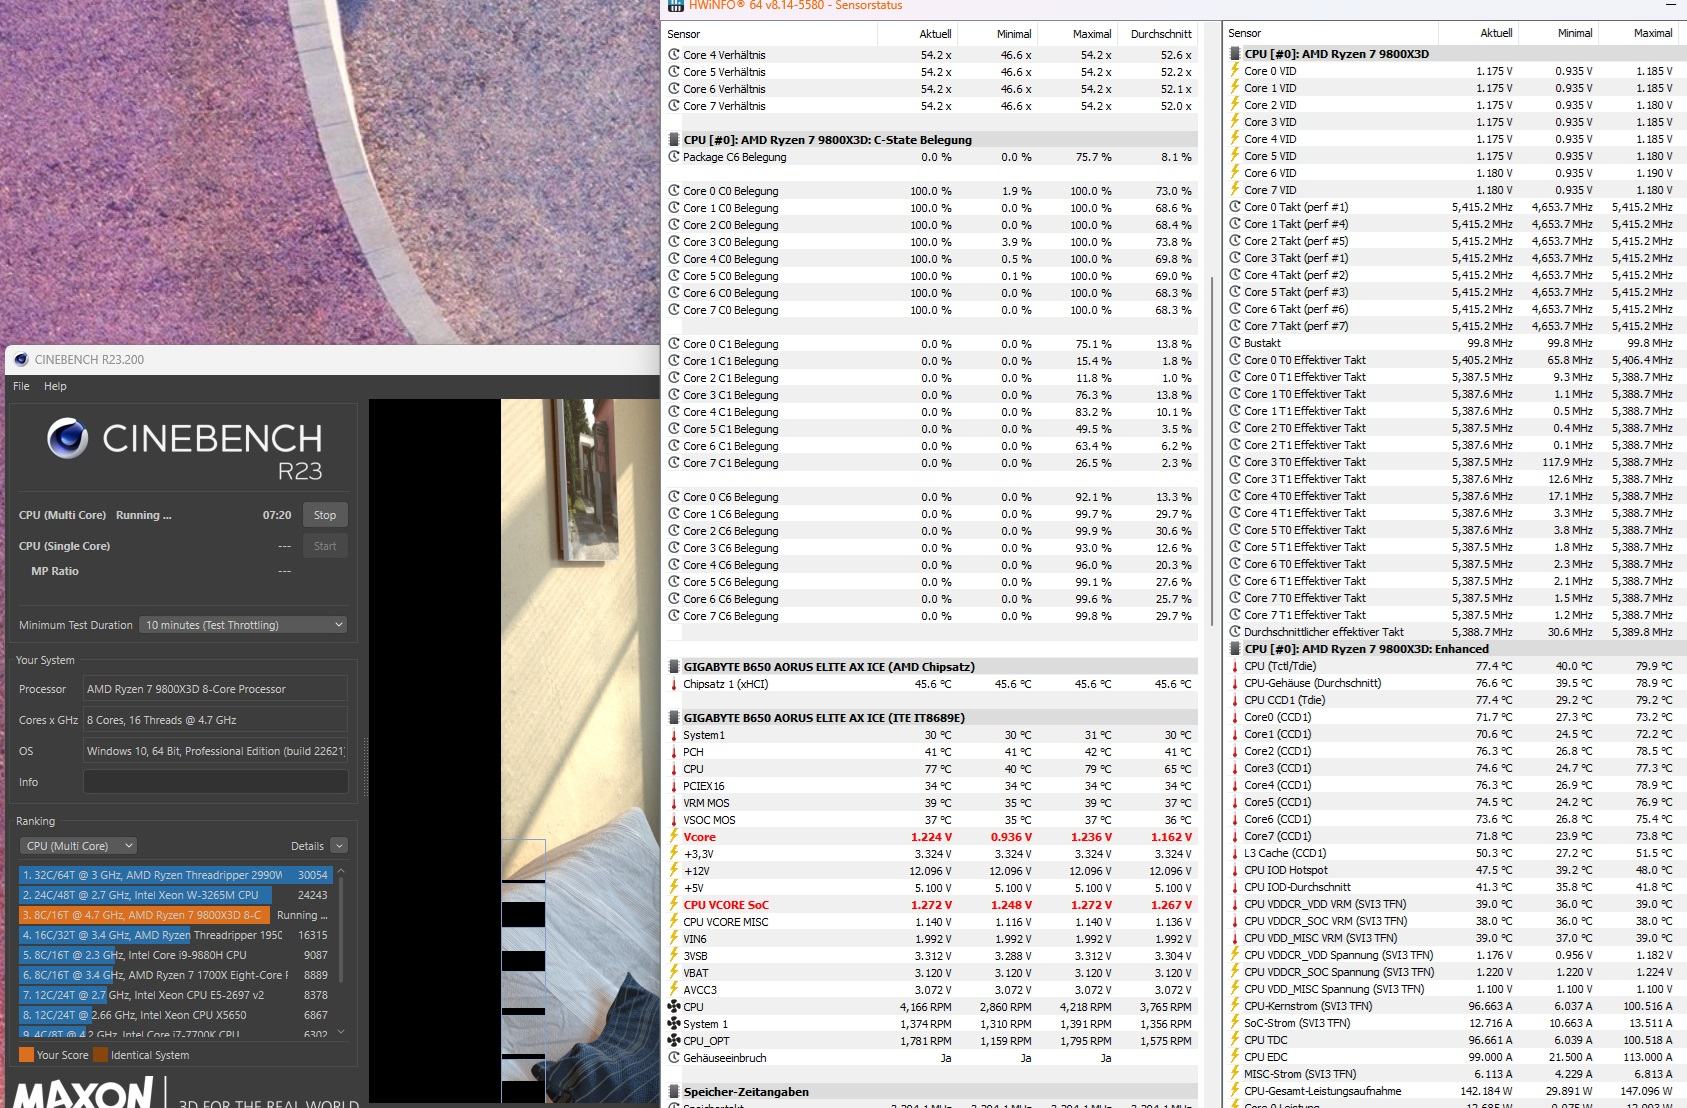Click the clock icon for Bustakt row
This screenshot has width=1687, height=1108.
(1235, 343)
